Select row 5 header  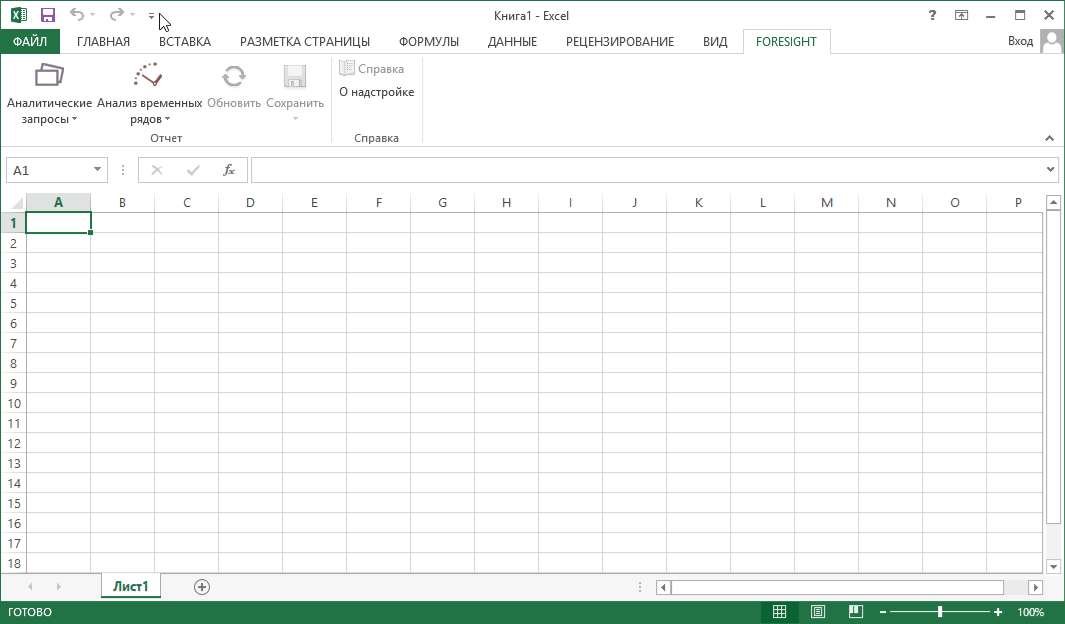click(14, 304)
